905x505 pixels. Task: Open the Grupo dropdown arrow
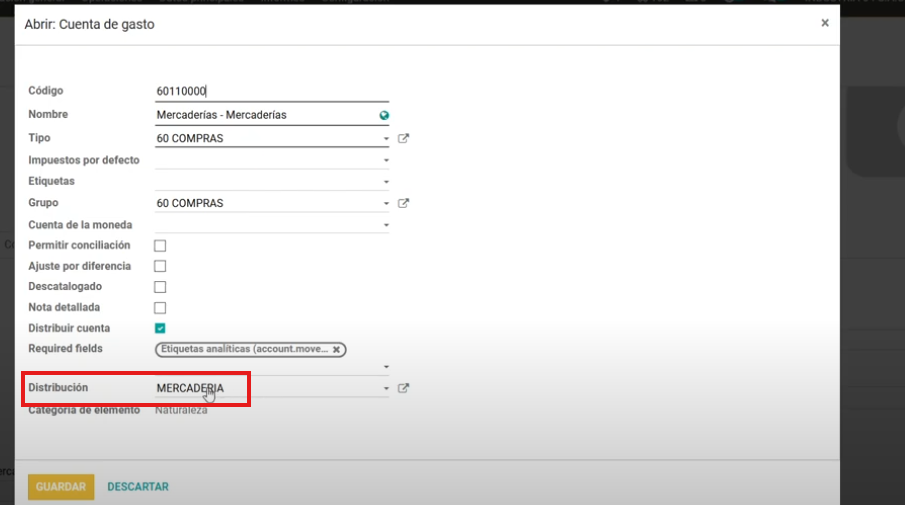[386, 204]
